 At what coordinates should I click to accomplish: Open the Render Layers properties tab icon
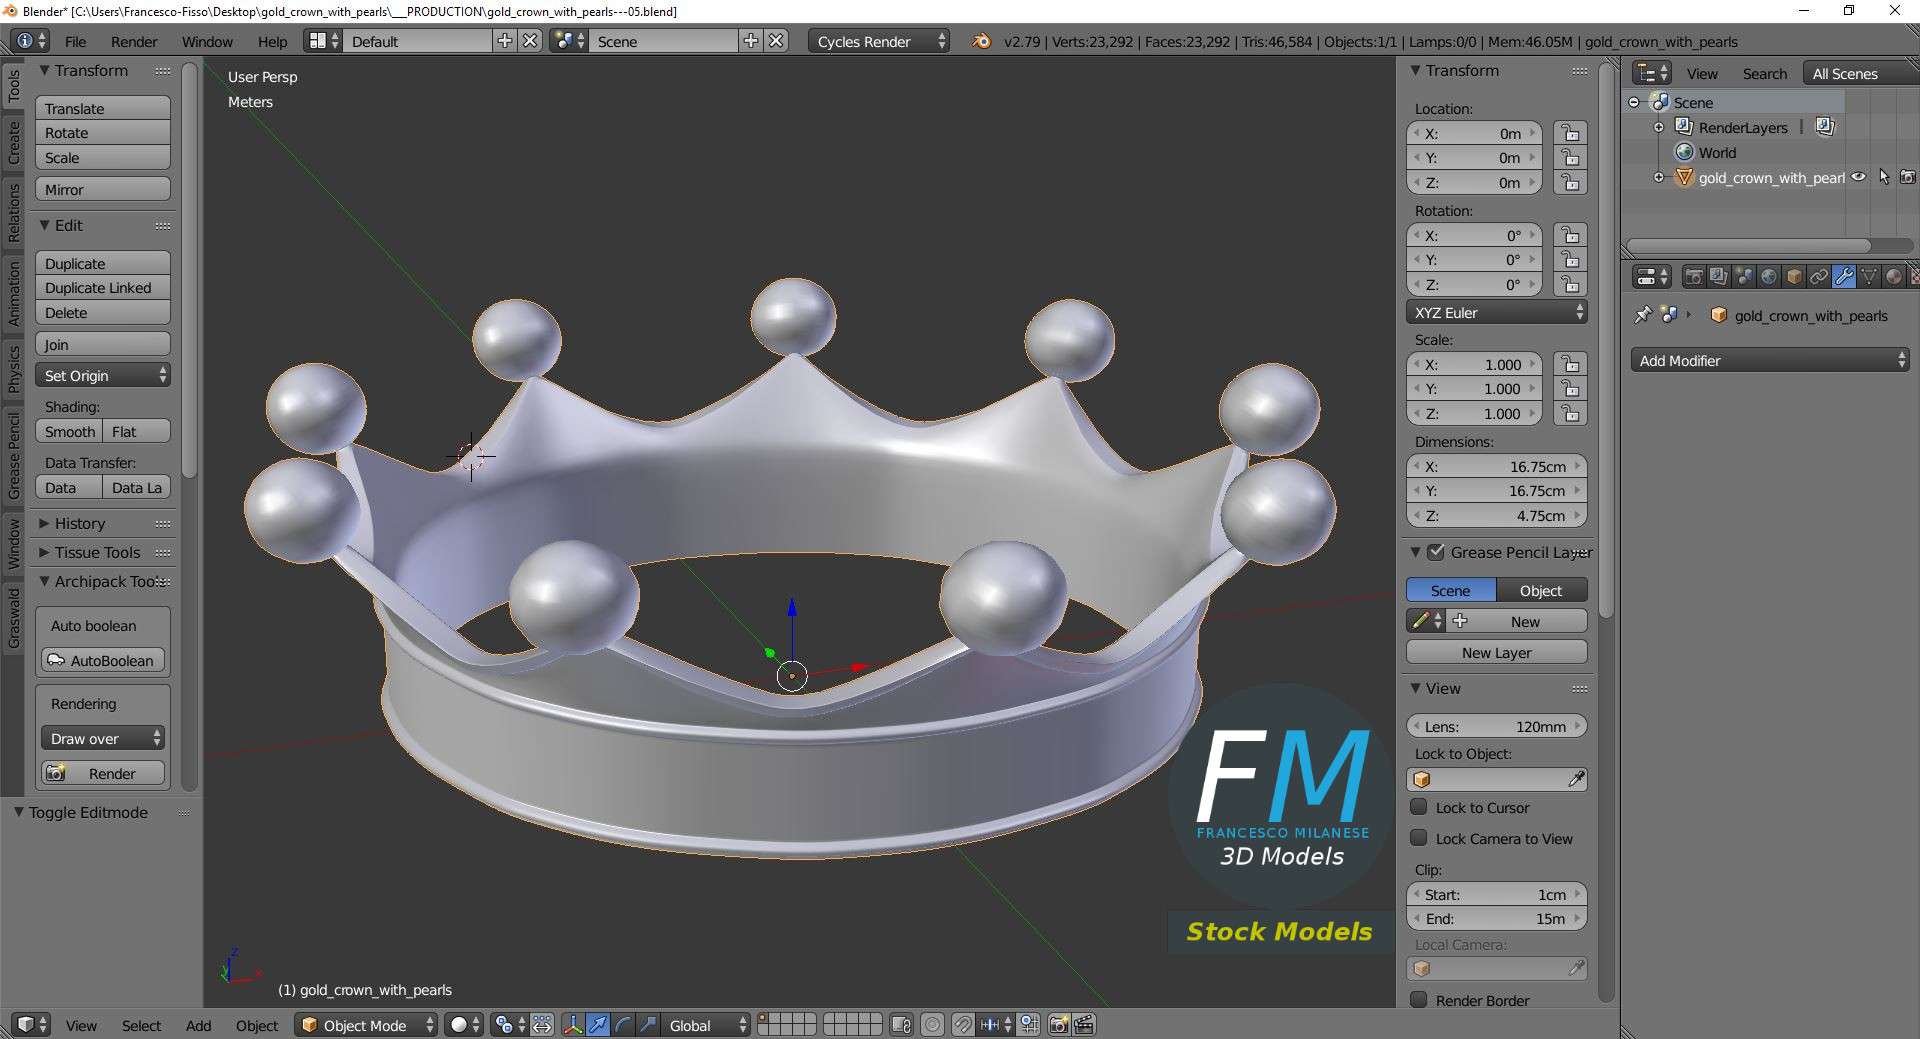pyautogui.click(x=1719, y=277)
